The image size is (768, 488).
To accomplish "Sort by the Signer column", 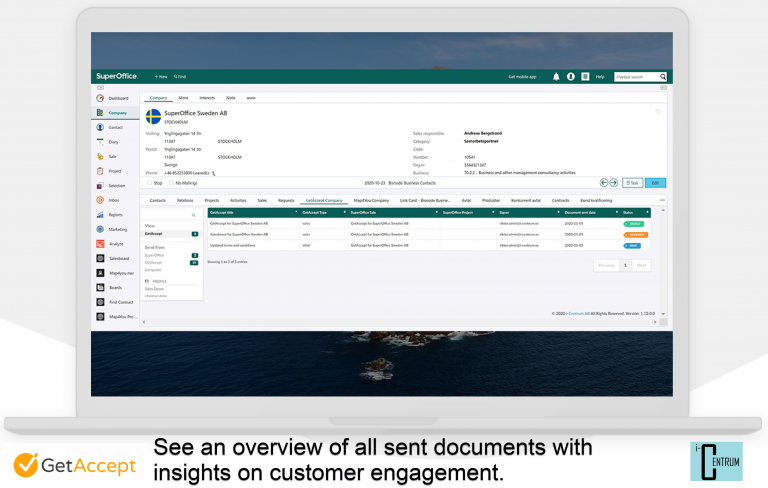I will click(x=558, y=212).
